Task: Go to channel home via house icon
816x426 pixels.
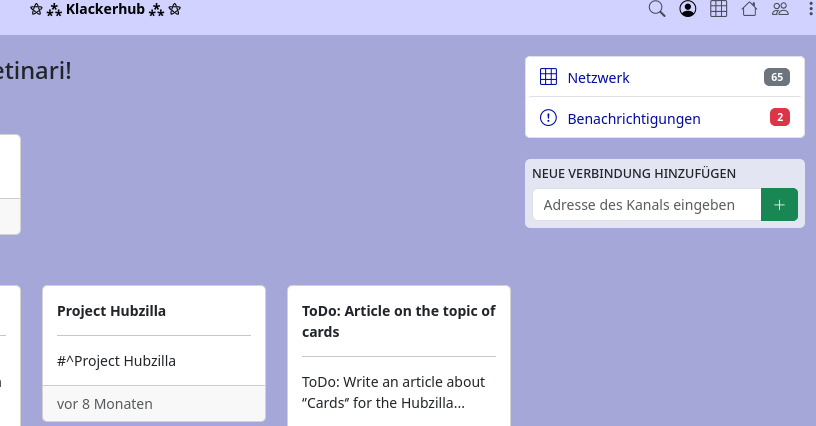Action: pyautogui.click(x=749, y=10)
